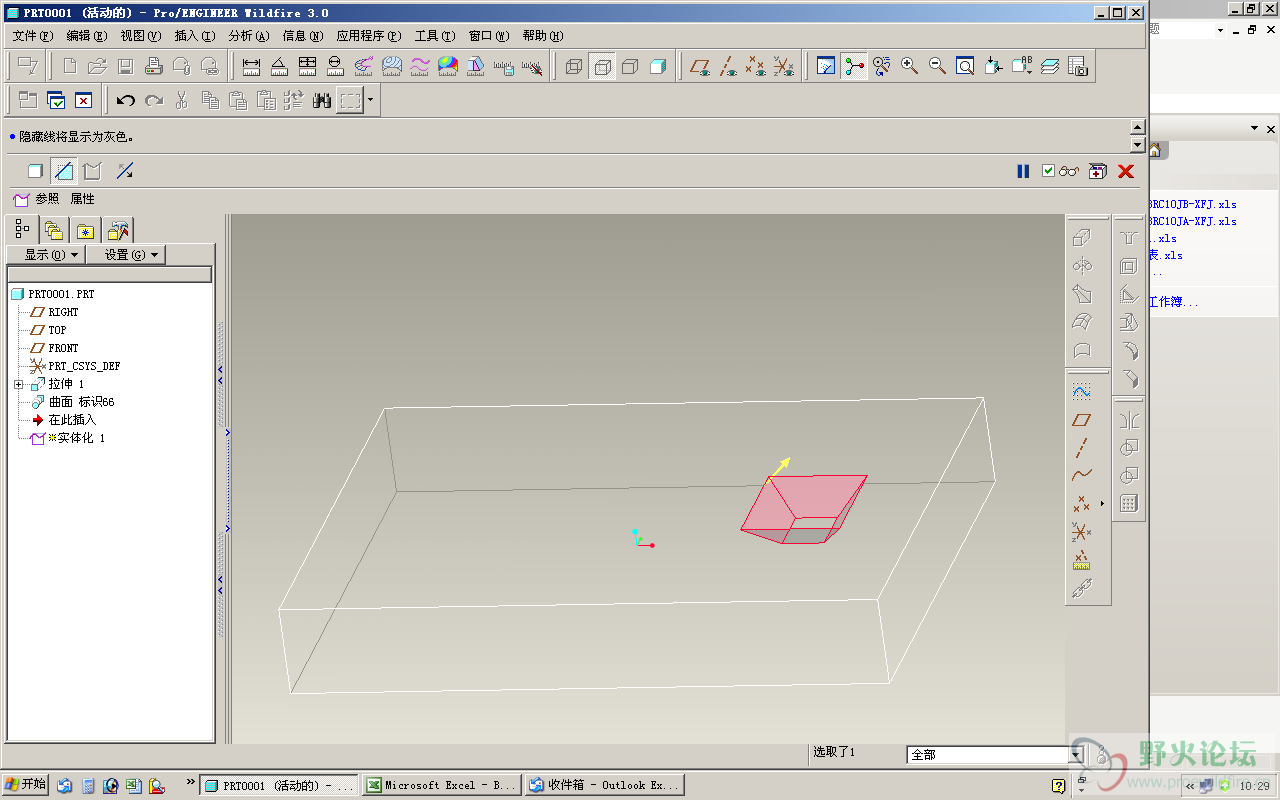The height and width of the screenshot is (800, 1280).
Task: Toggle datum axes display
Action: coord(729,66)
